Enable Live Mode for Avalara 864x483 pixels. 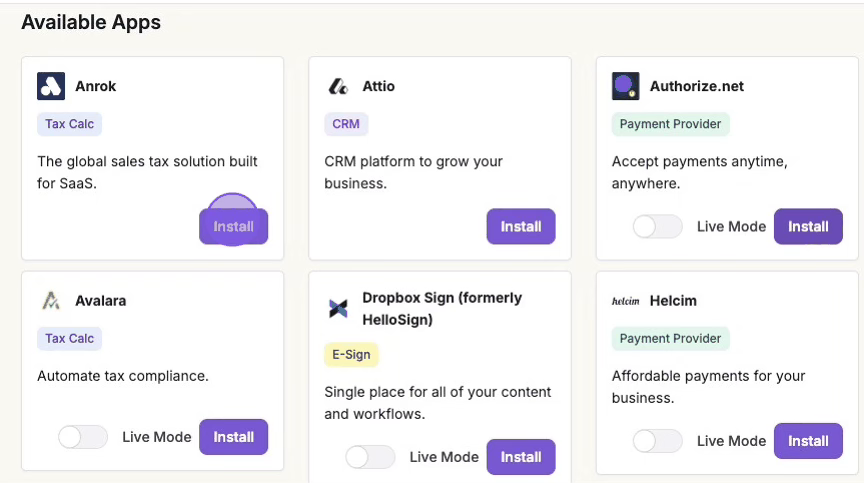83,437
